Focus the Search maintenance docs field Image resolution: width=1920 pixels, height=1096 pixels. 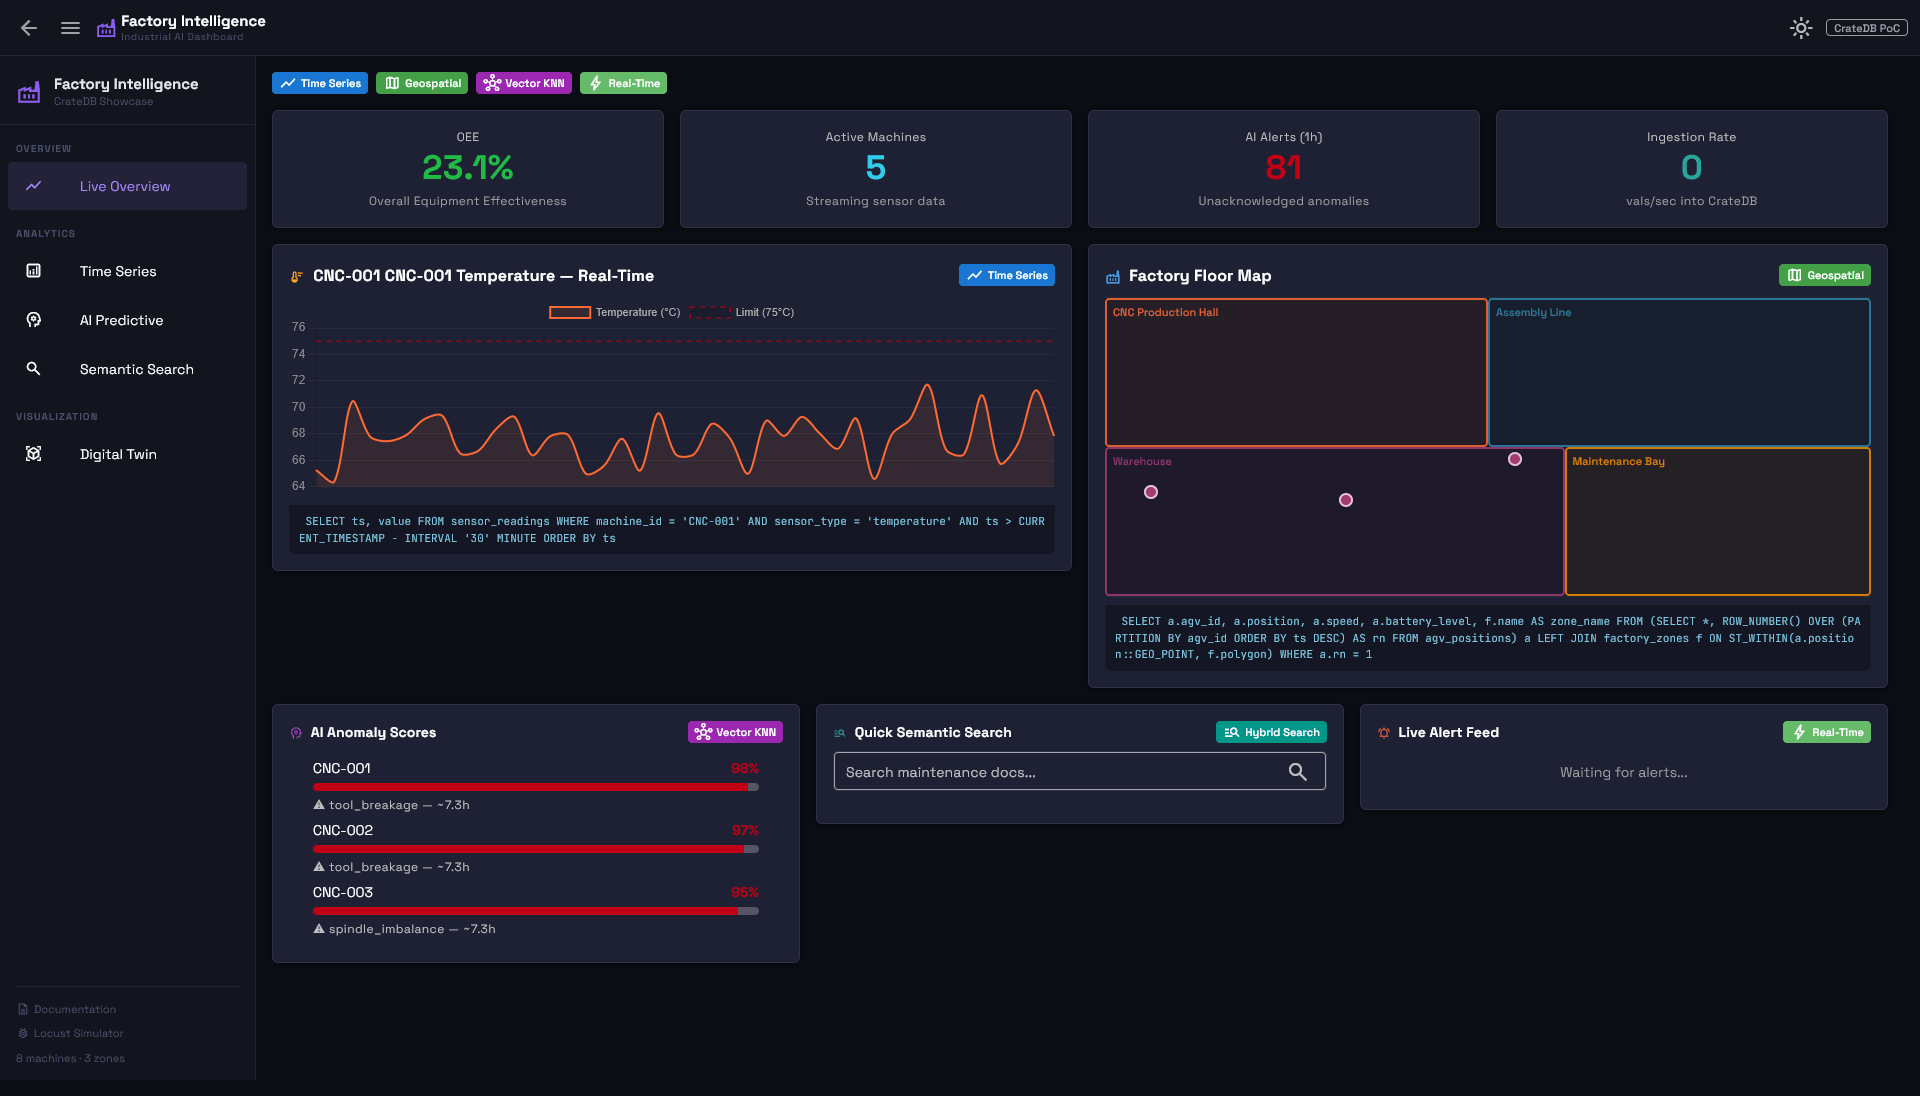1080,771
